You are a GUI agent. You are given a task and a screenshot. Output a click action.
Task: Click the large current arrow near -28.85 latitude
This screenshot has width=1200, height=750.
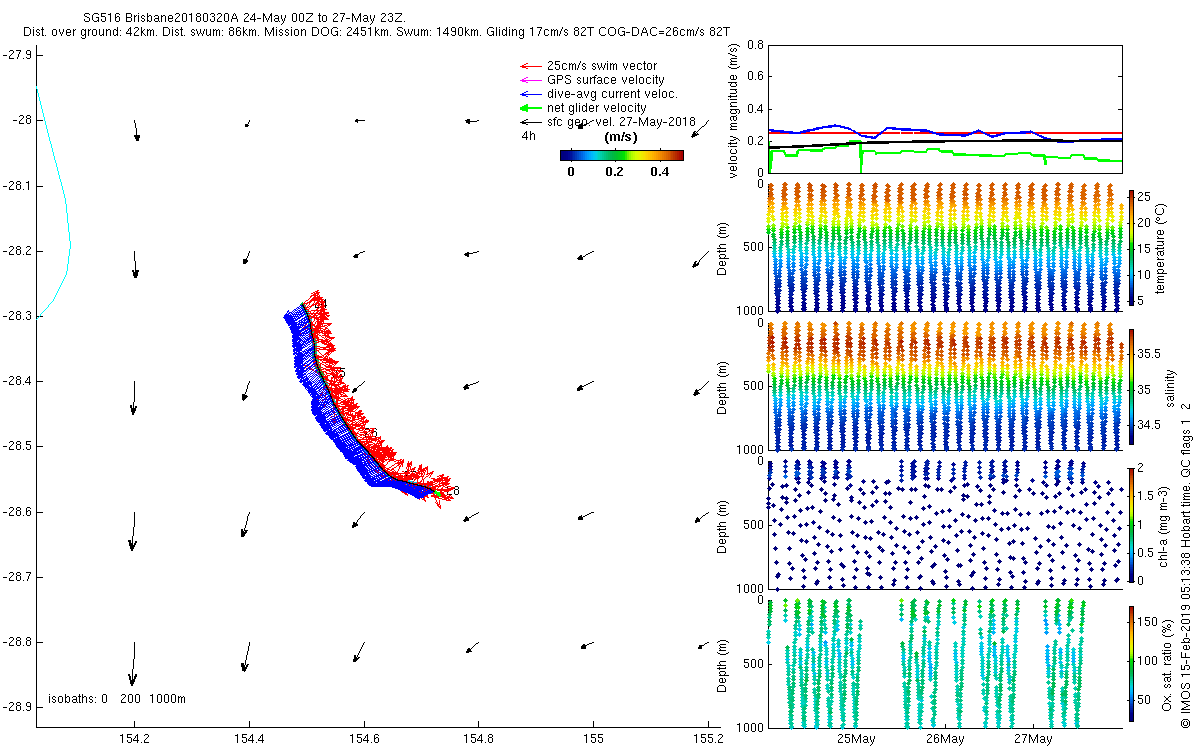[x=132, y=664]
